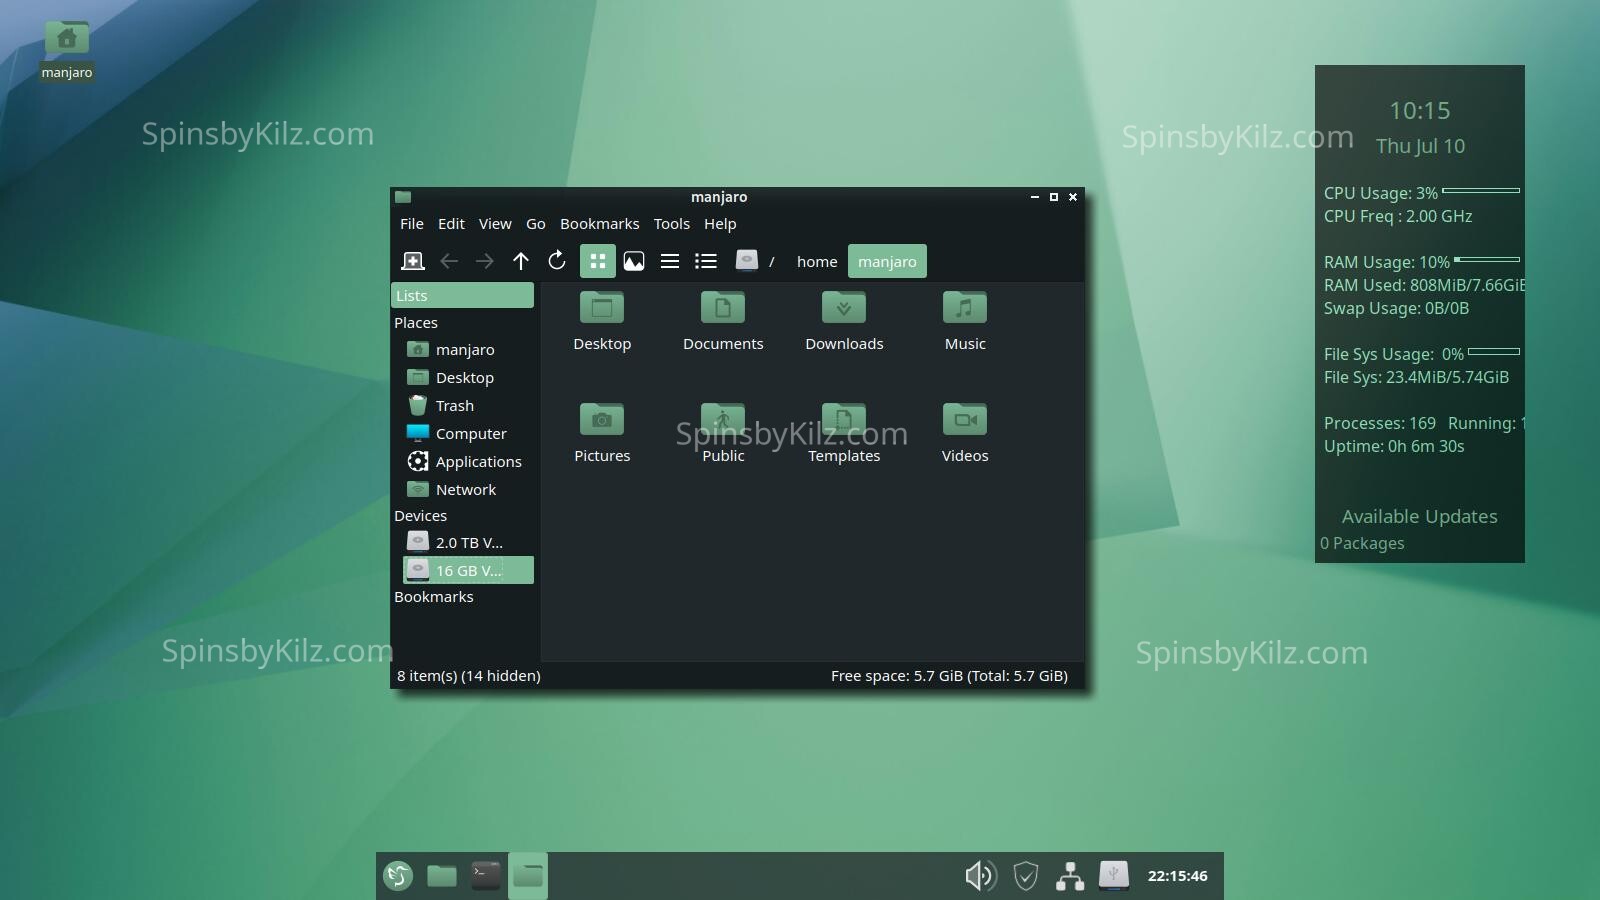The image size is (1600, 900).
Task: Click the manjaro home desktop icon
Action: click(x=67, y=40)
